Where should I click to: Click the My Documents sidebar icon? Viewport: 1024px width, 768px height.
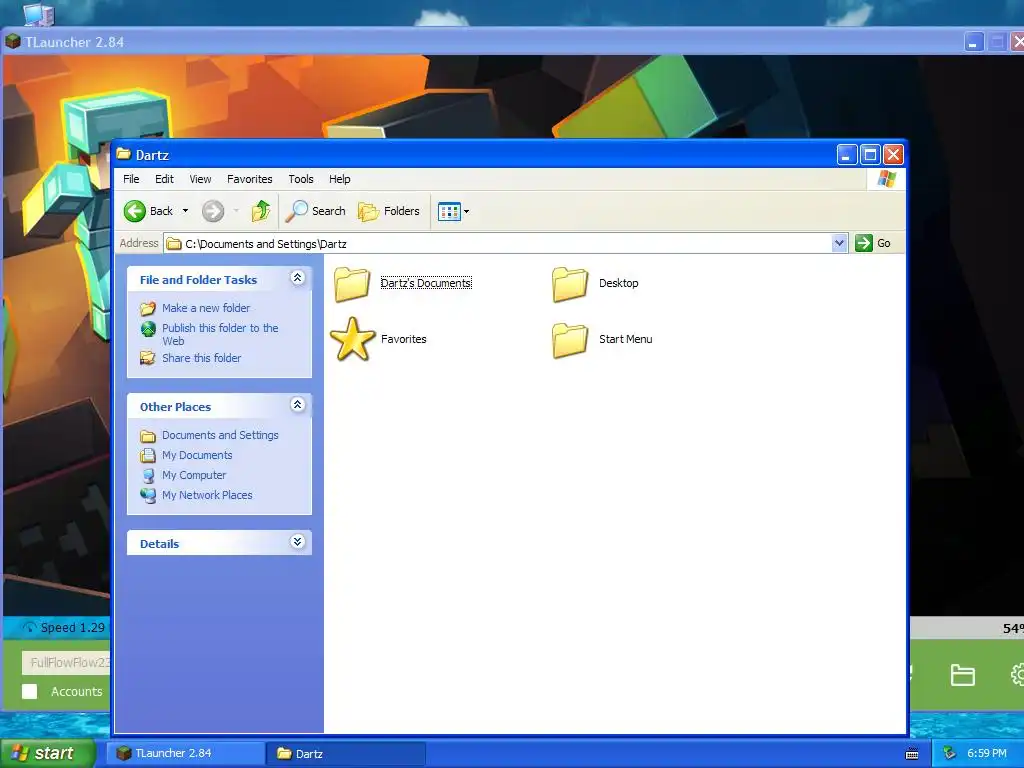click(148, 455)
